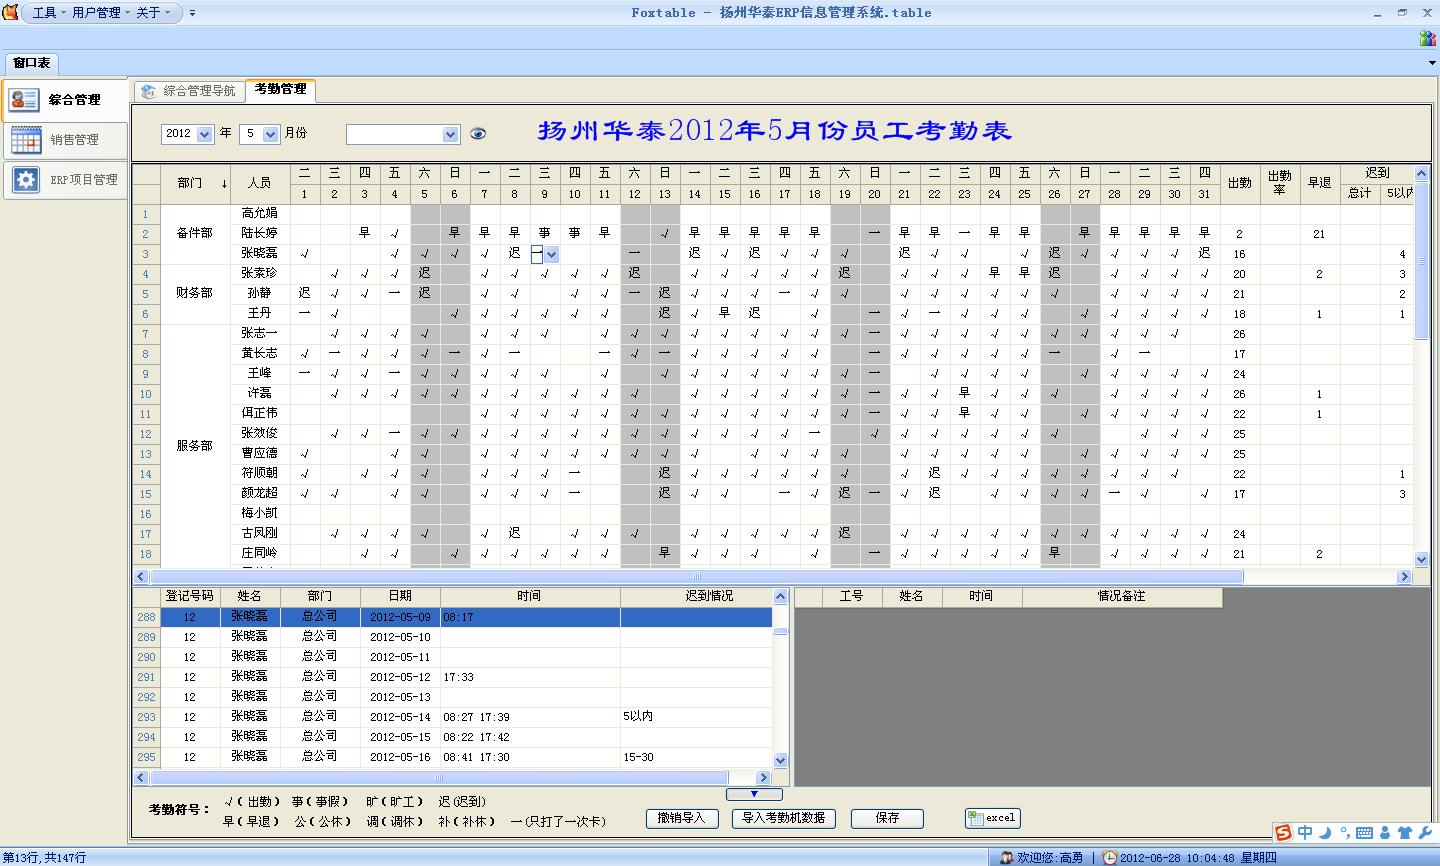Image resolution: width=1440 pixels, height=866 pixels.
Task: Switch to the 窗口表 tab
Action: 31,63
